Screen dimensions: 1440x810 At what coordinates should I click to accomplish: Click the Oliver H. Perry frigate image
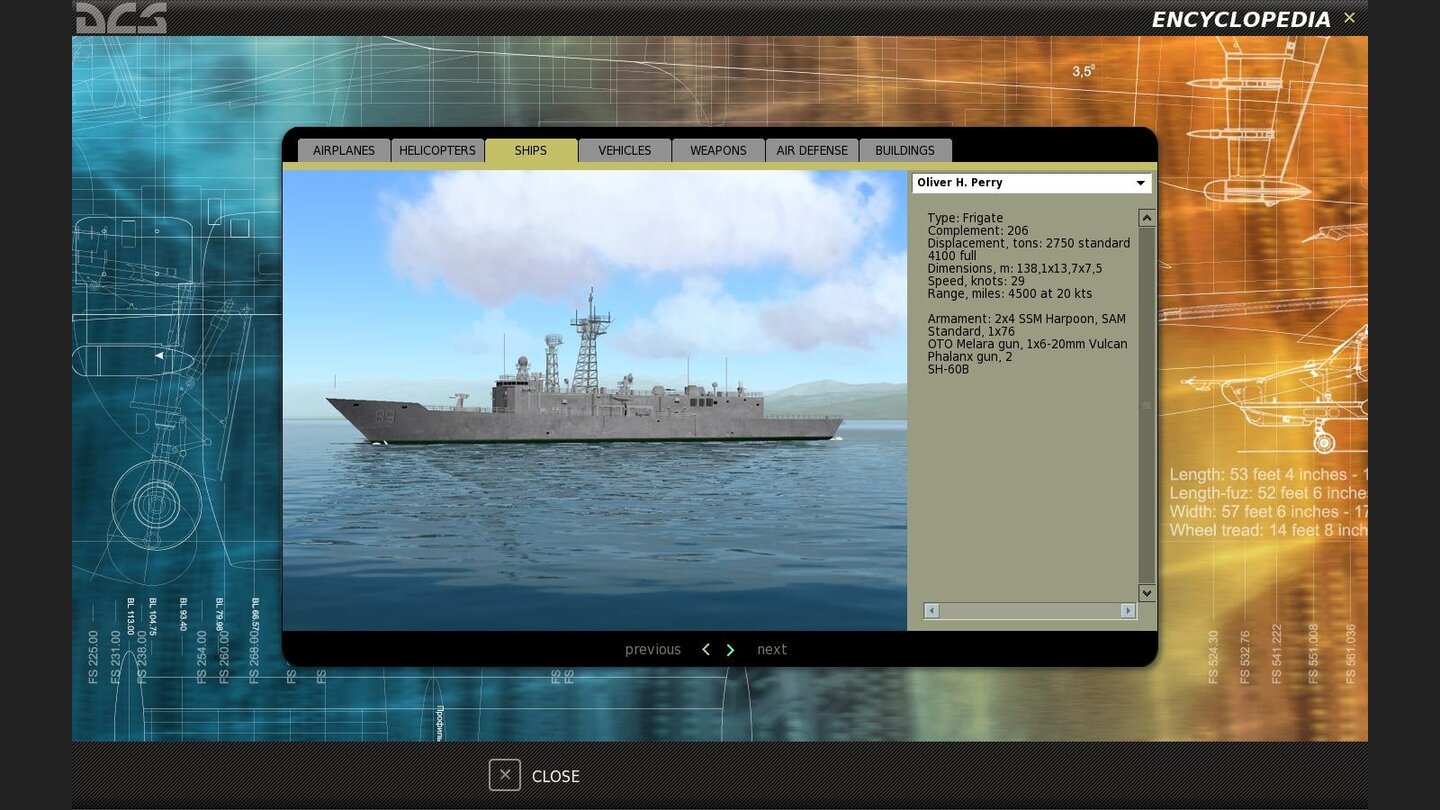point(594,400)
